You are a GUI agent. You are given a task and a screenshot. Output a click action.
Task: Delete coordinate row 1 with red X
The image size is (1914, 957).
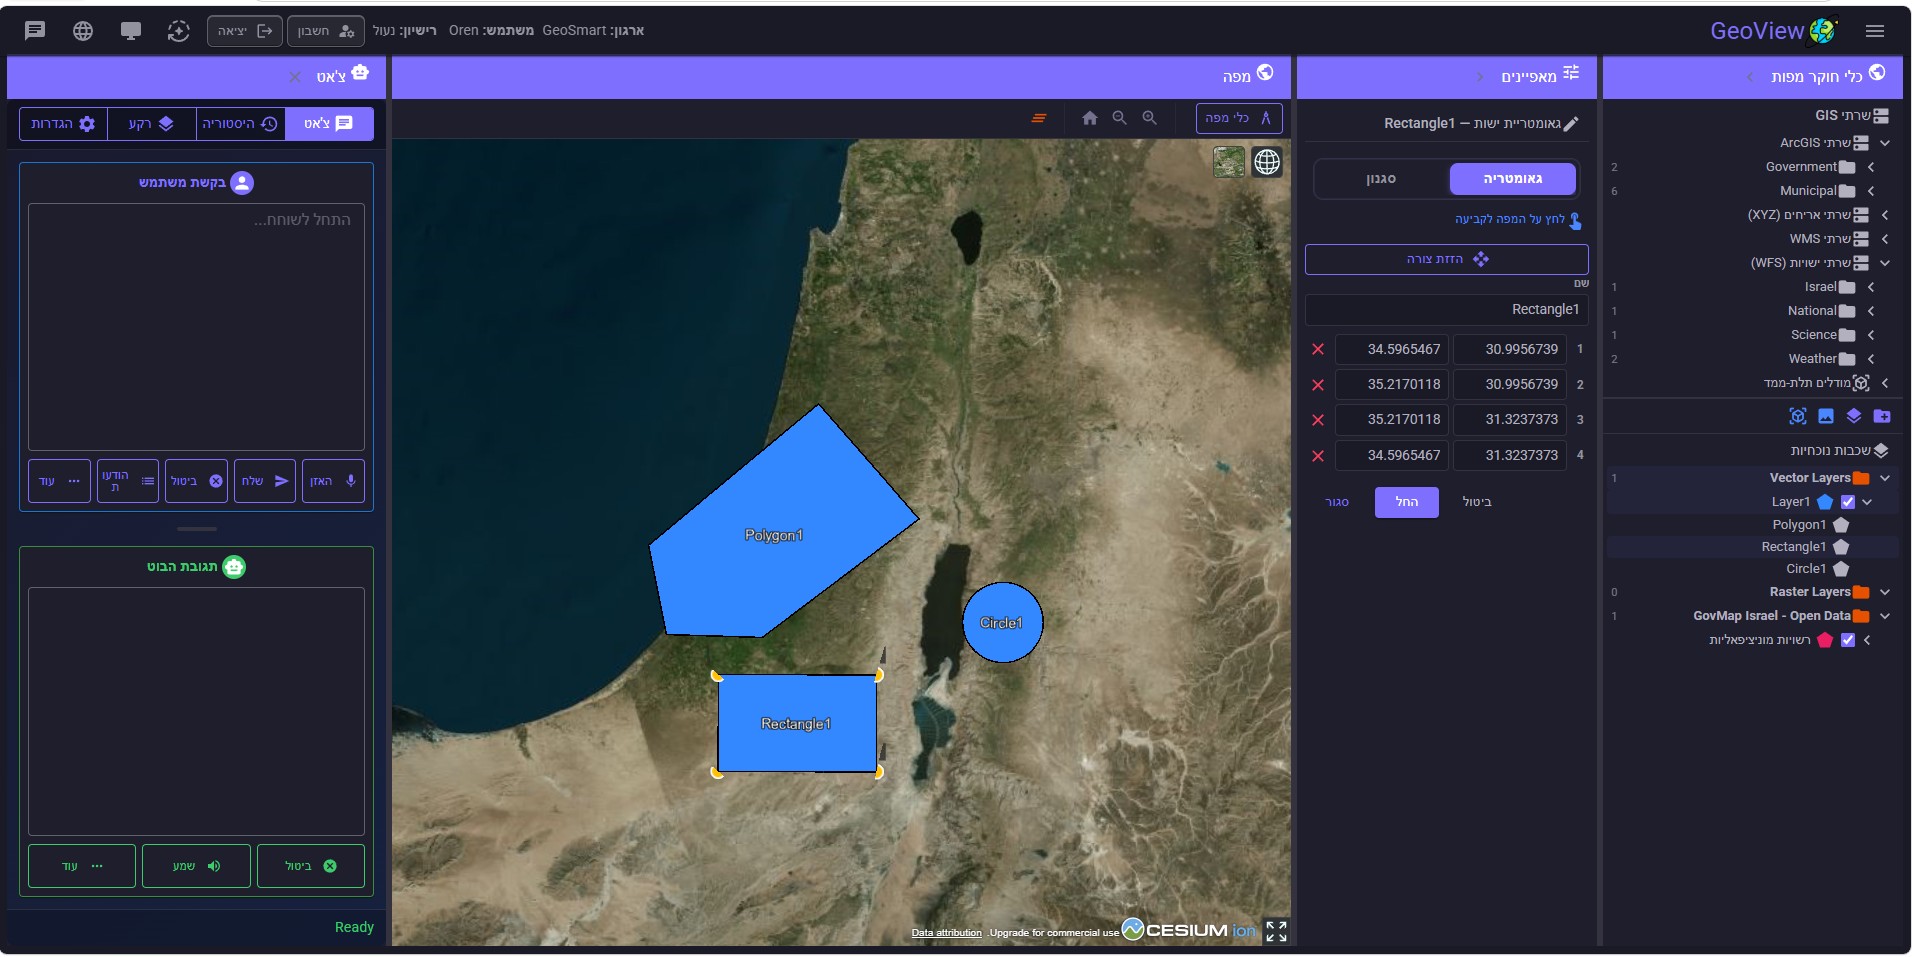(1318, 349)
